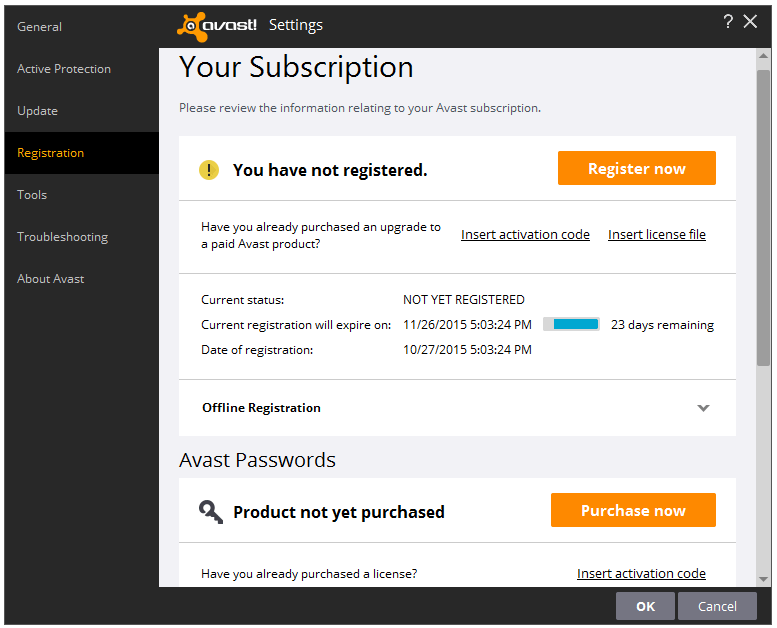This screenshot has height=628, width=777.
Task: Click the scroll down arrow on scrollbar
Action: (764, 578)
